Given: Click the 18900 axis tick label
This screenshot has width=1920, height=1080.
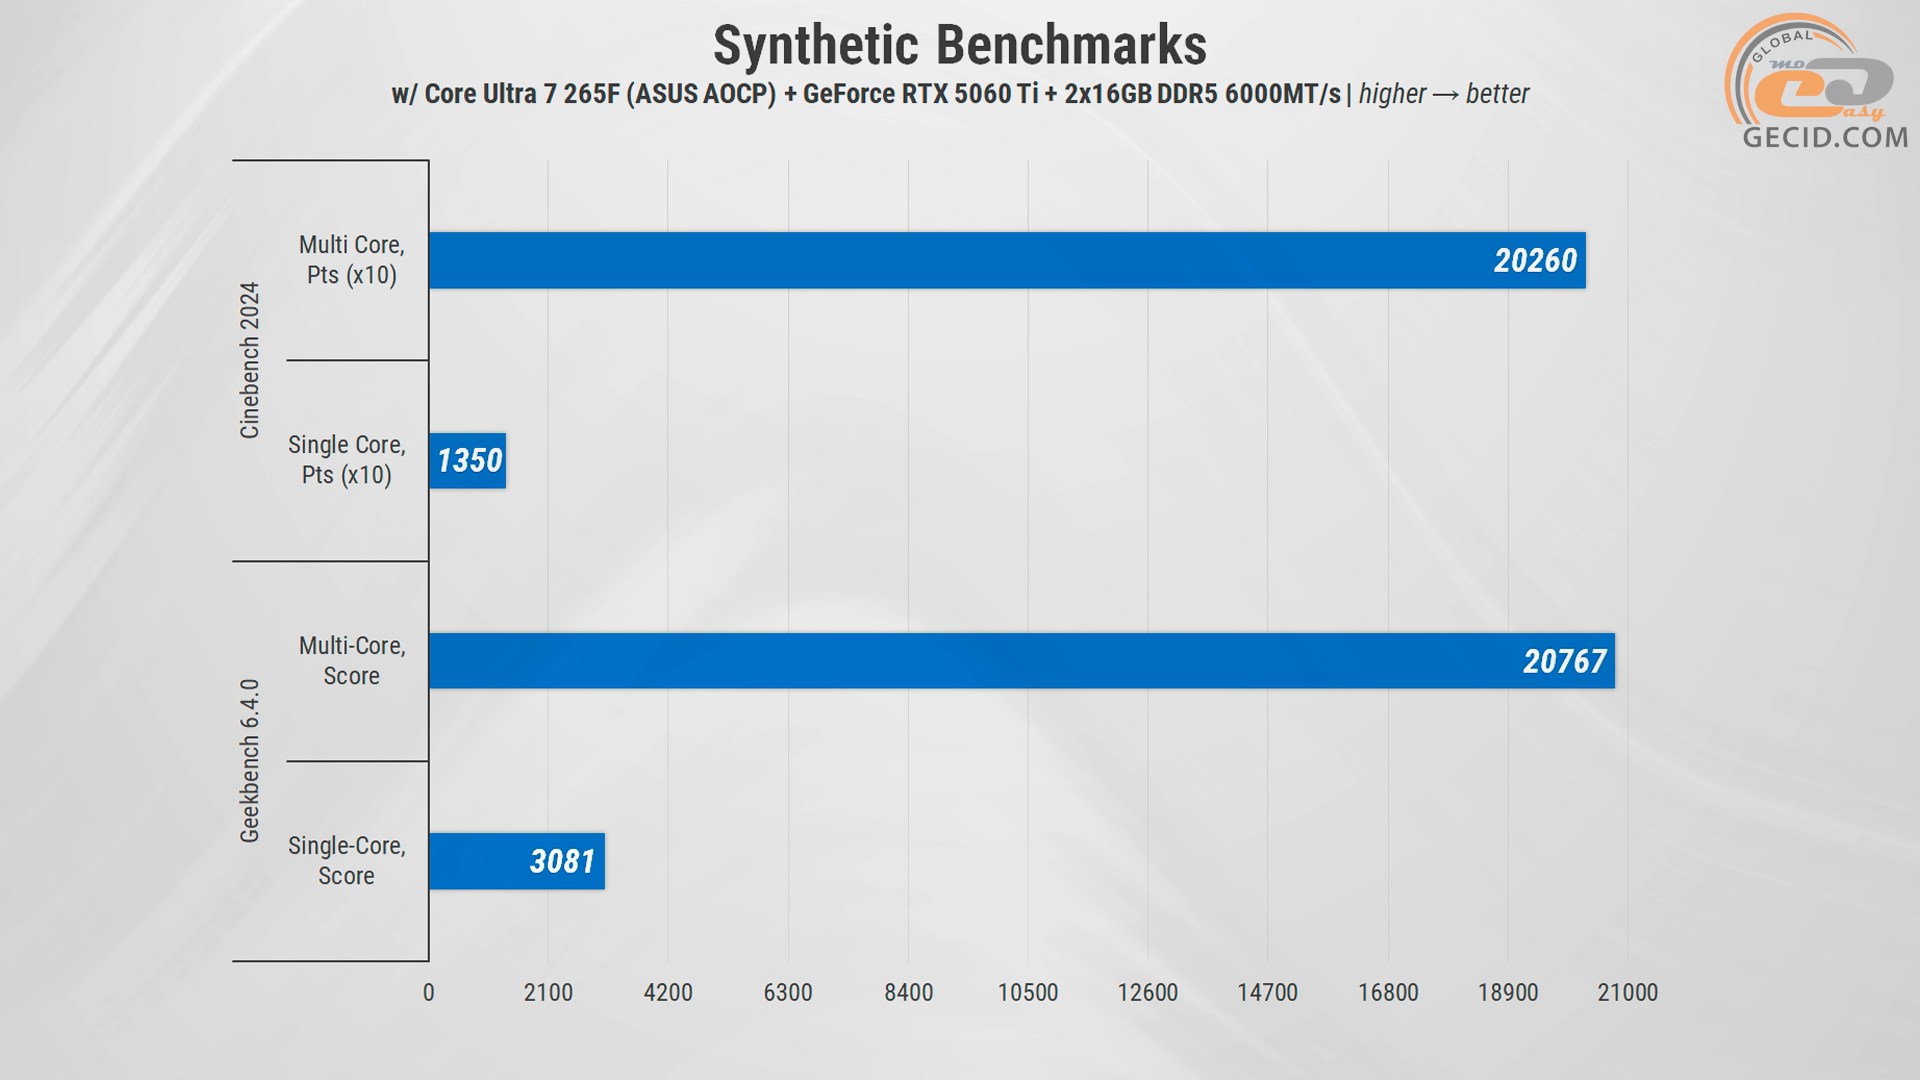Looking at the screenshot, I should [x=1508, y=993].
